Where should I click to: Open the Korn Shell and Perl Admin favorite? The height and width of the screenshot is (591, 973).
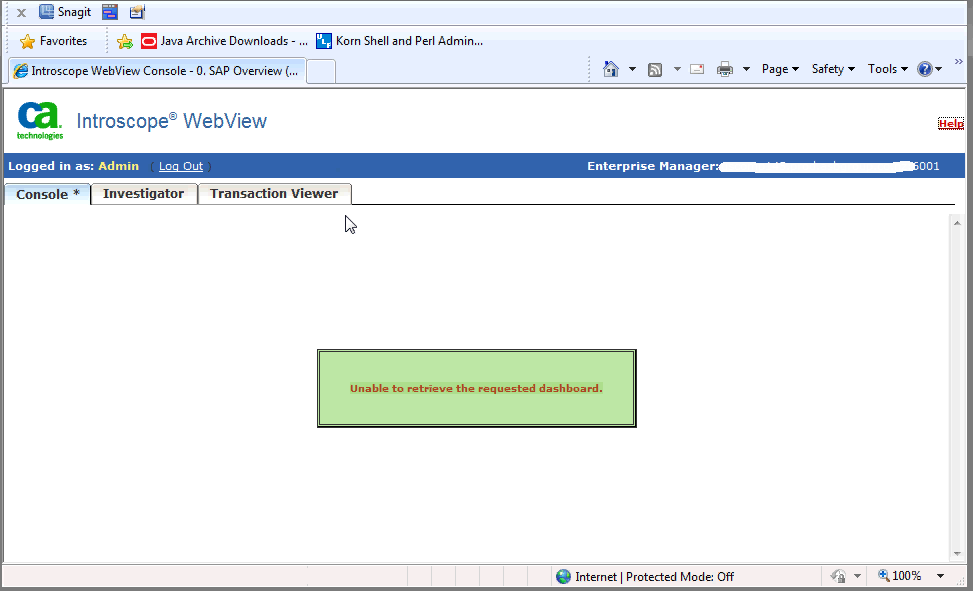click(x=400, y=41)
